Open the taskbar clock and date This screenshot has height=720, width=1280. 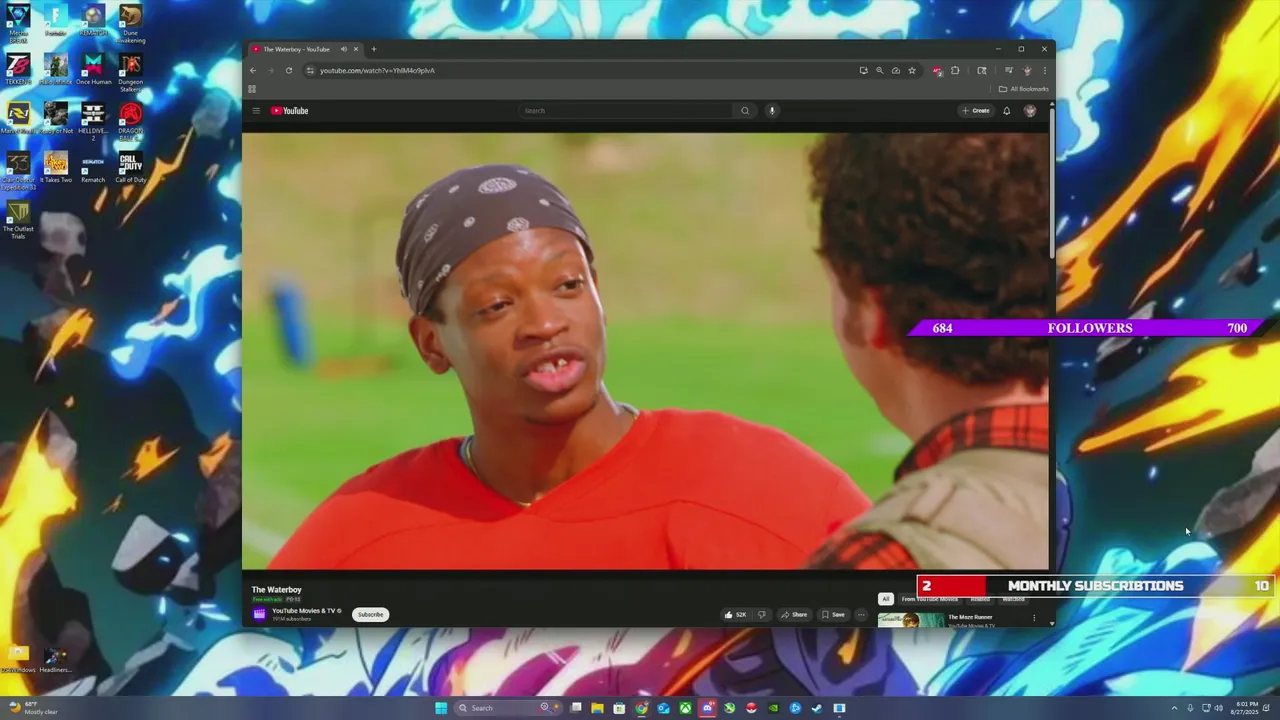(x=1246, y=708)
